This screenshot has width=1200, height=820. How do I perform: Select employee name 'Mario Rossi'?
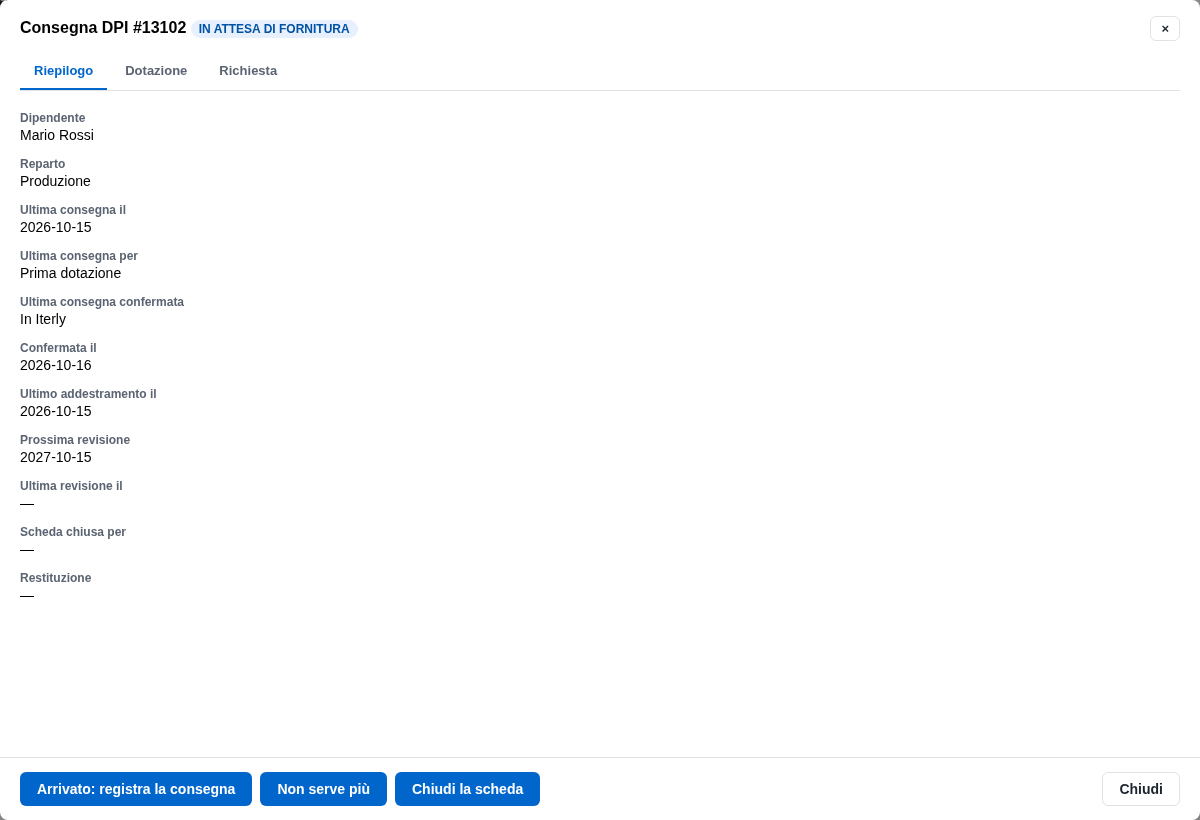click(57, 135)
